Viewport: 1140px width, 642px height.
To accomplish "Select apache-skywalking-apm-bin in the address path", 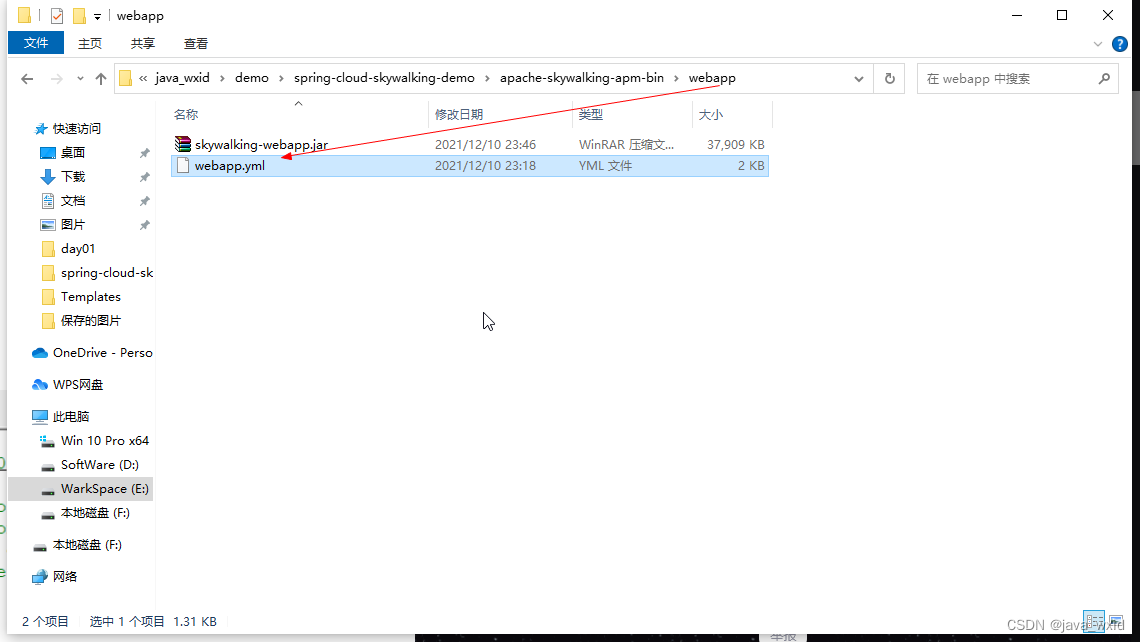I will point(582,78).
